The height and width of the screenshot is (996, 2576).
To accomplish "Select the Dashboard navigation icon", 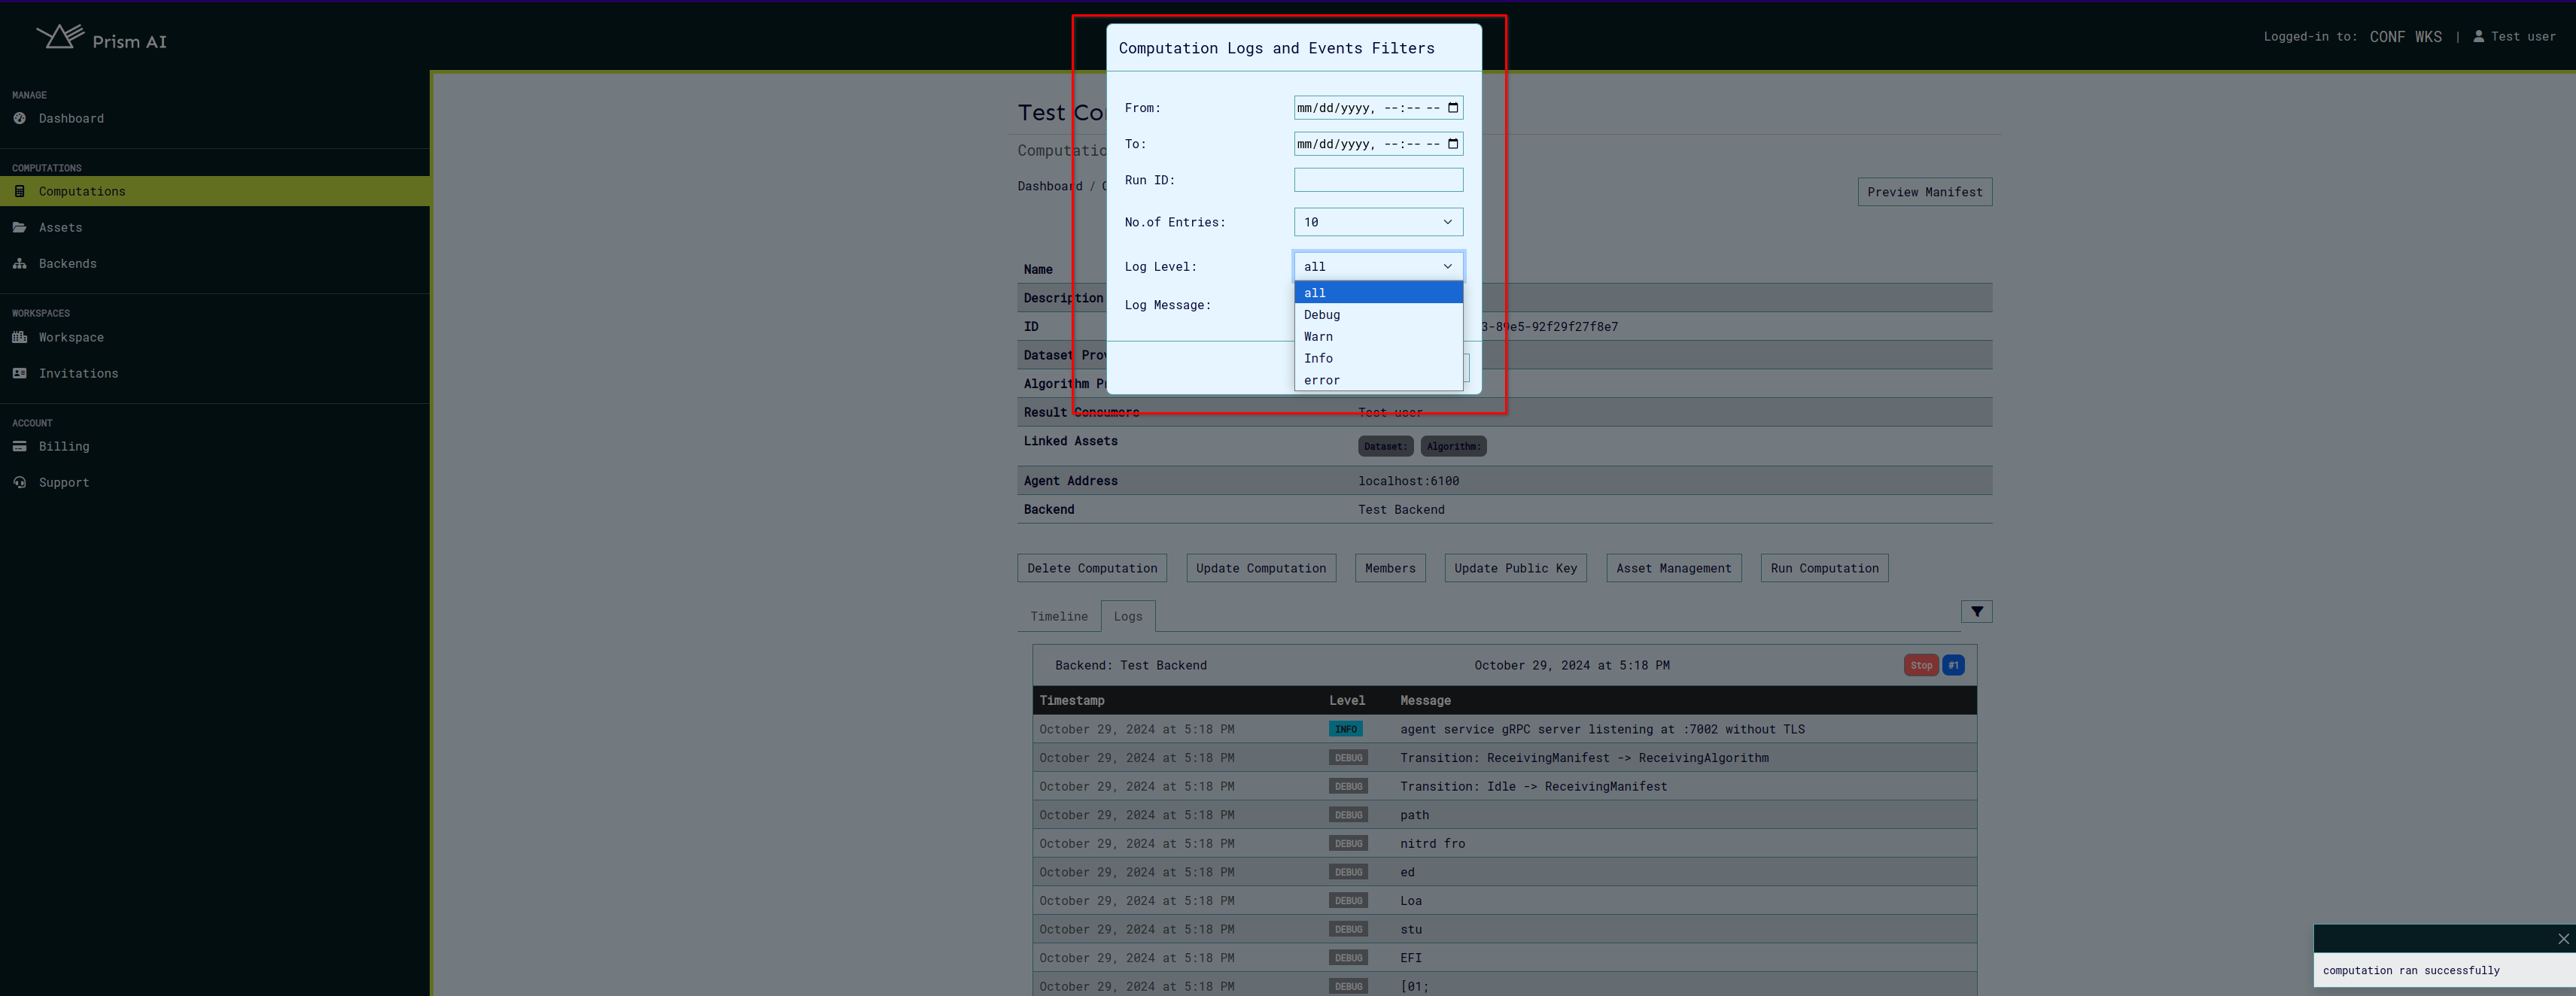I will point(20,117).
